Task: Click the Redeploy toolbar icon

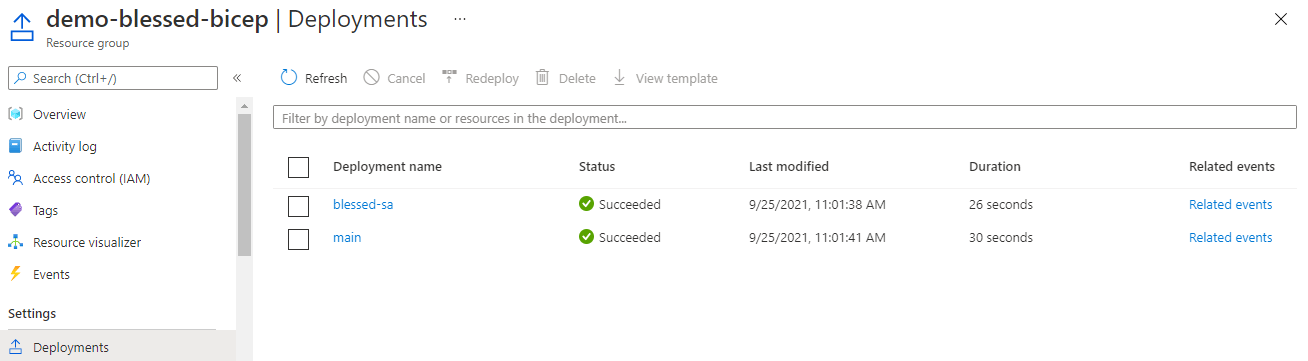Action: 449,77
